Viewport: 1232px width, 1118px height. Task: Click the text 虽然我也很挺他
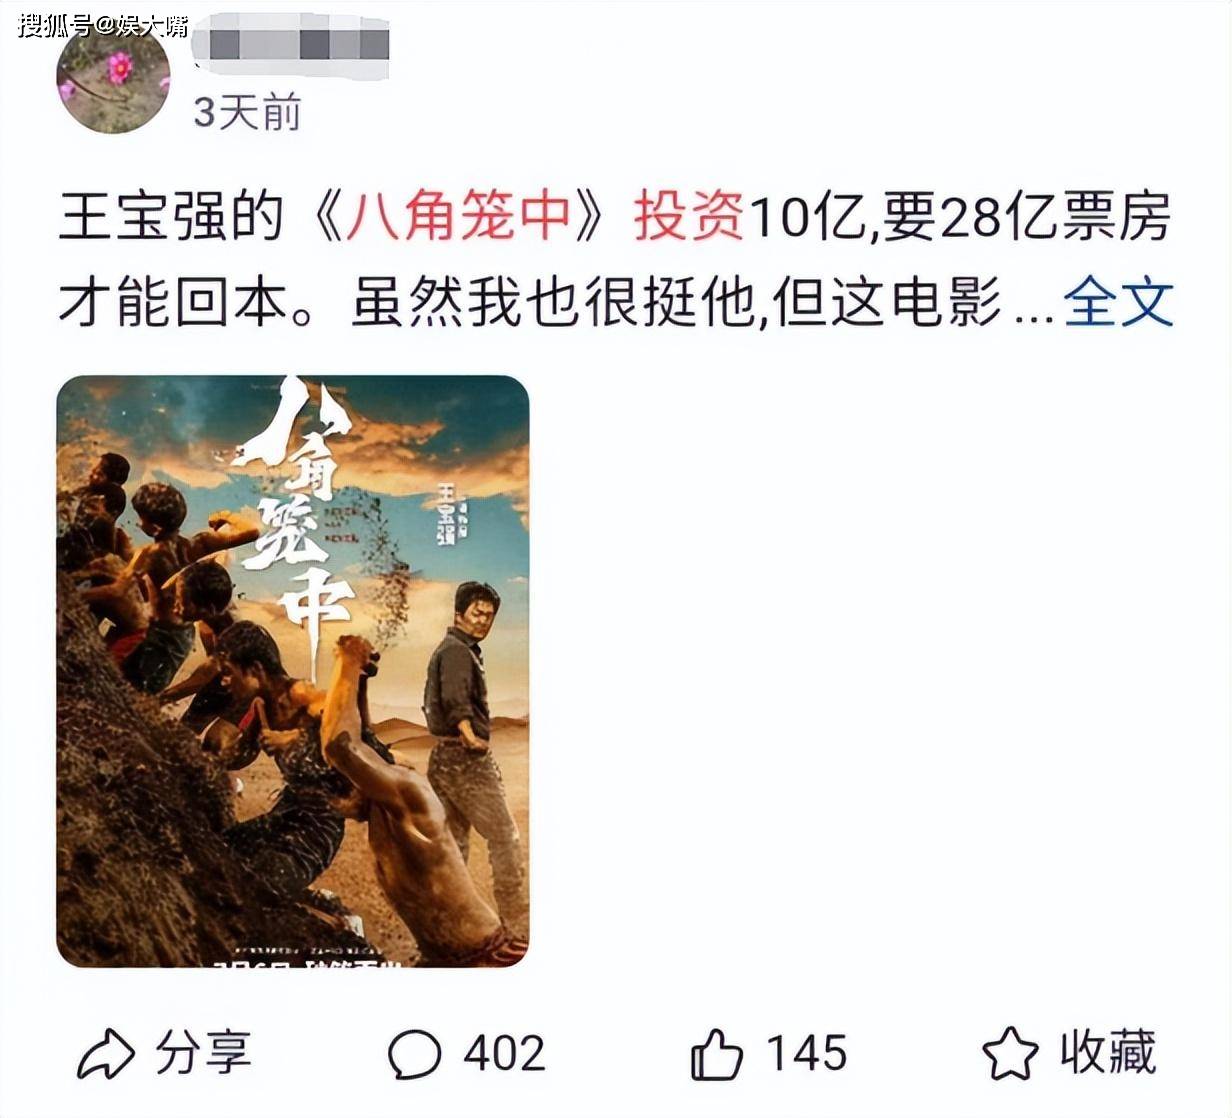point(551,302)
